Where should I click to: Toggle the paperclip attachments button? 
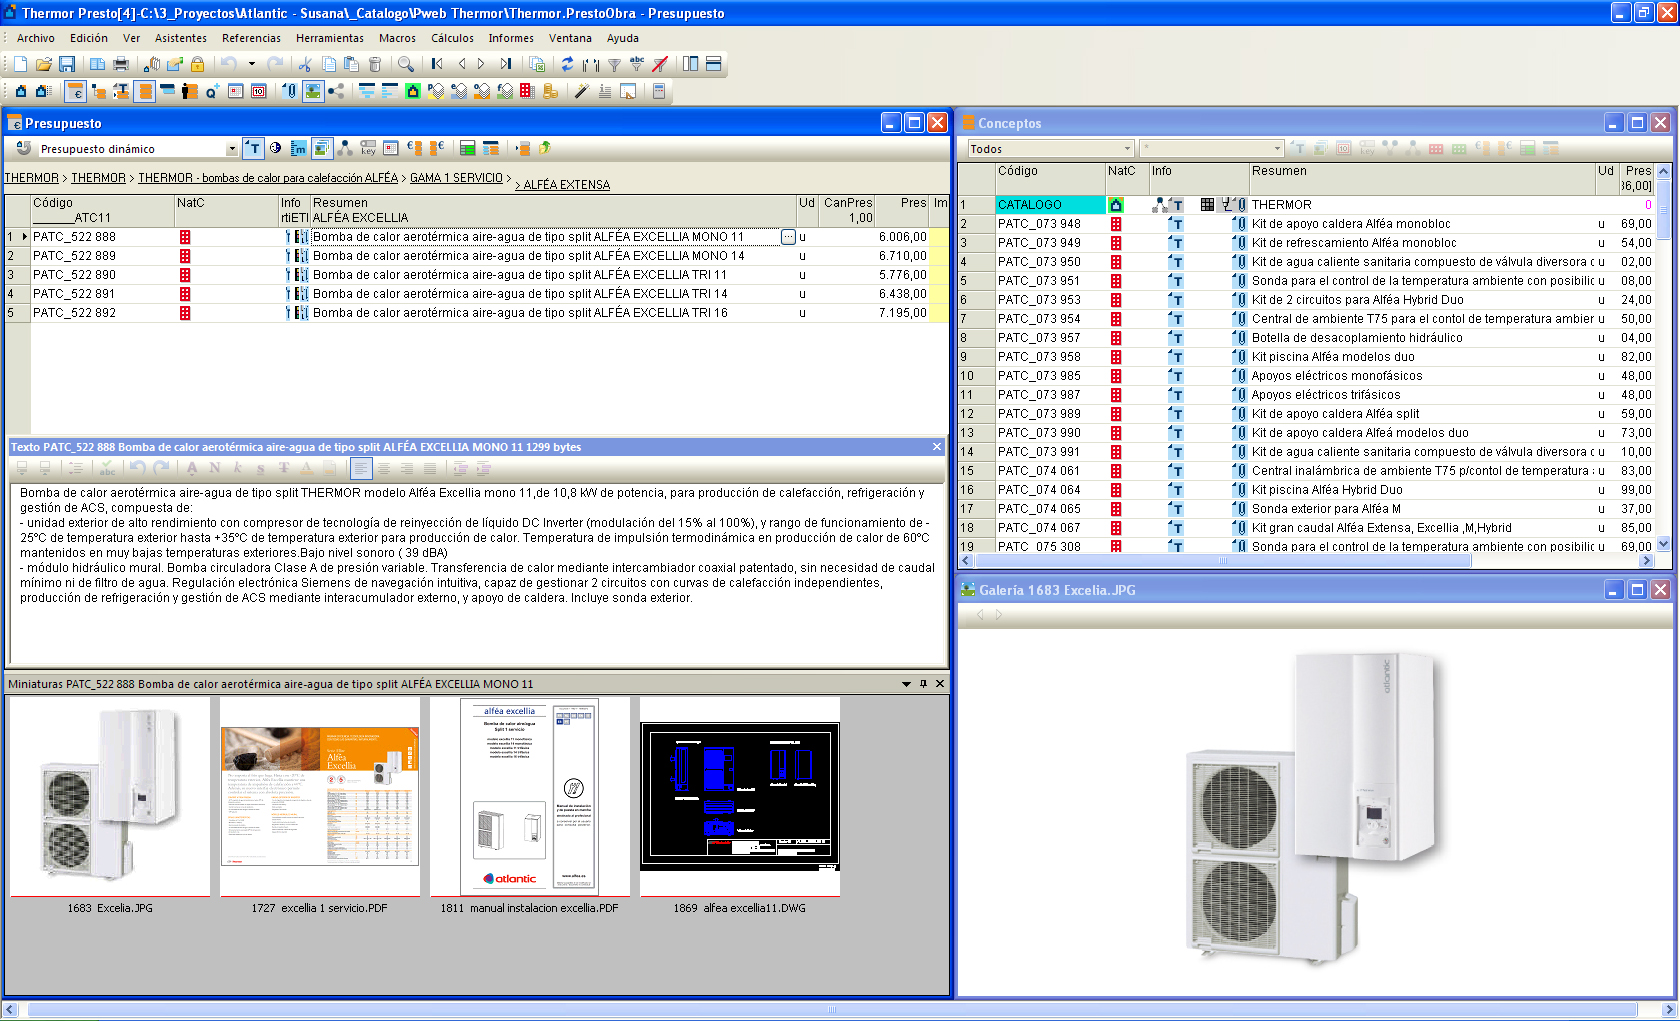289,91
